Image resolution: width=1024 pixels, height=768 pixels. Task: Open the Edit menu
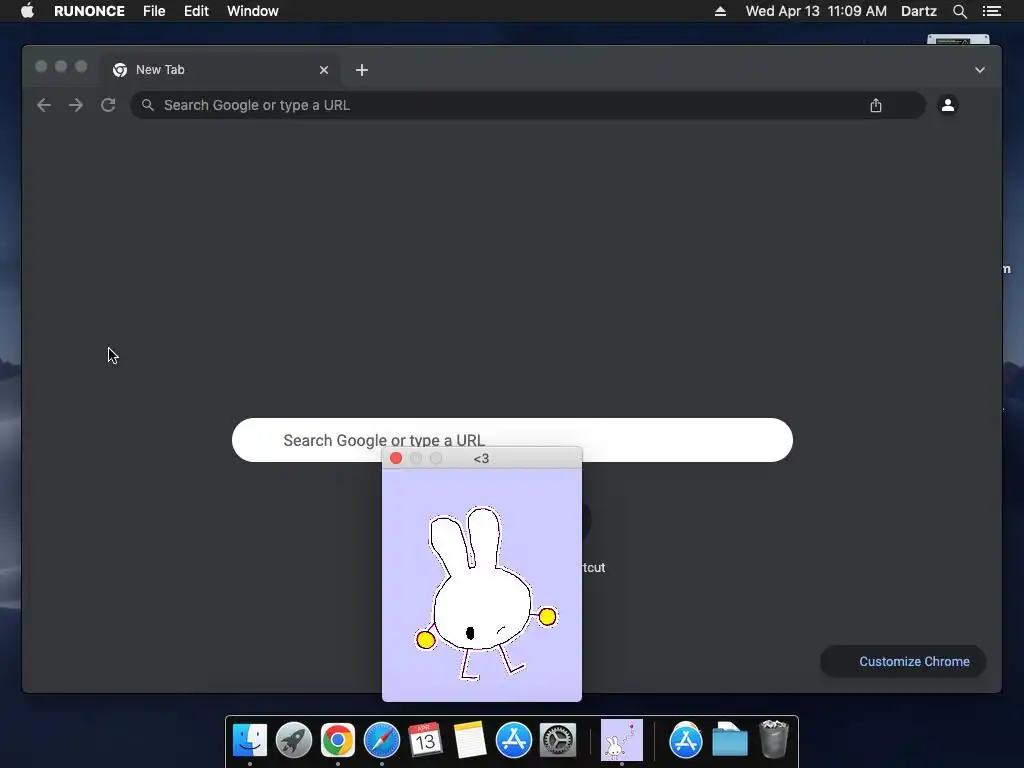196,11
